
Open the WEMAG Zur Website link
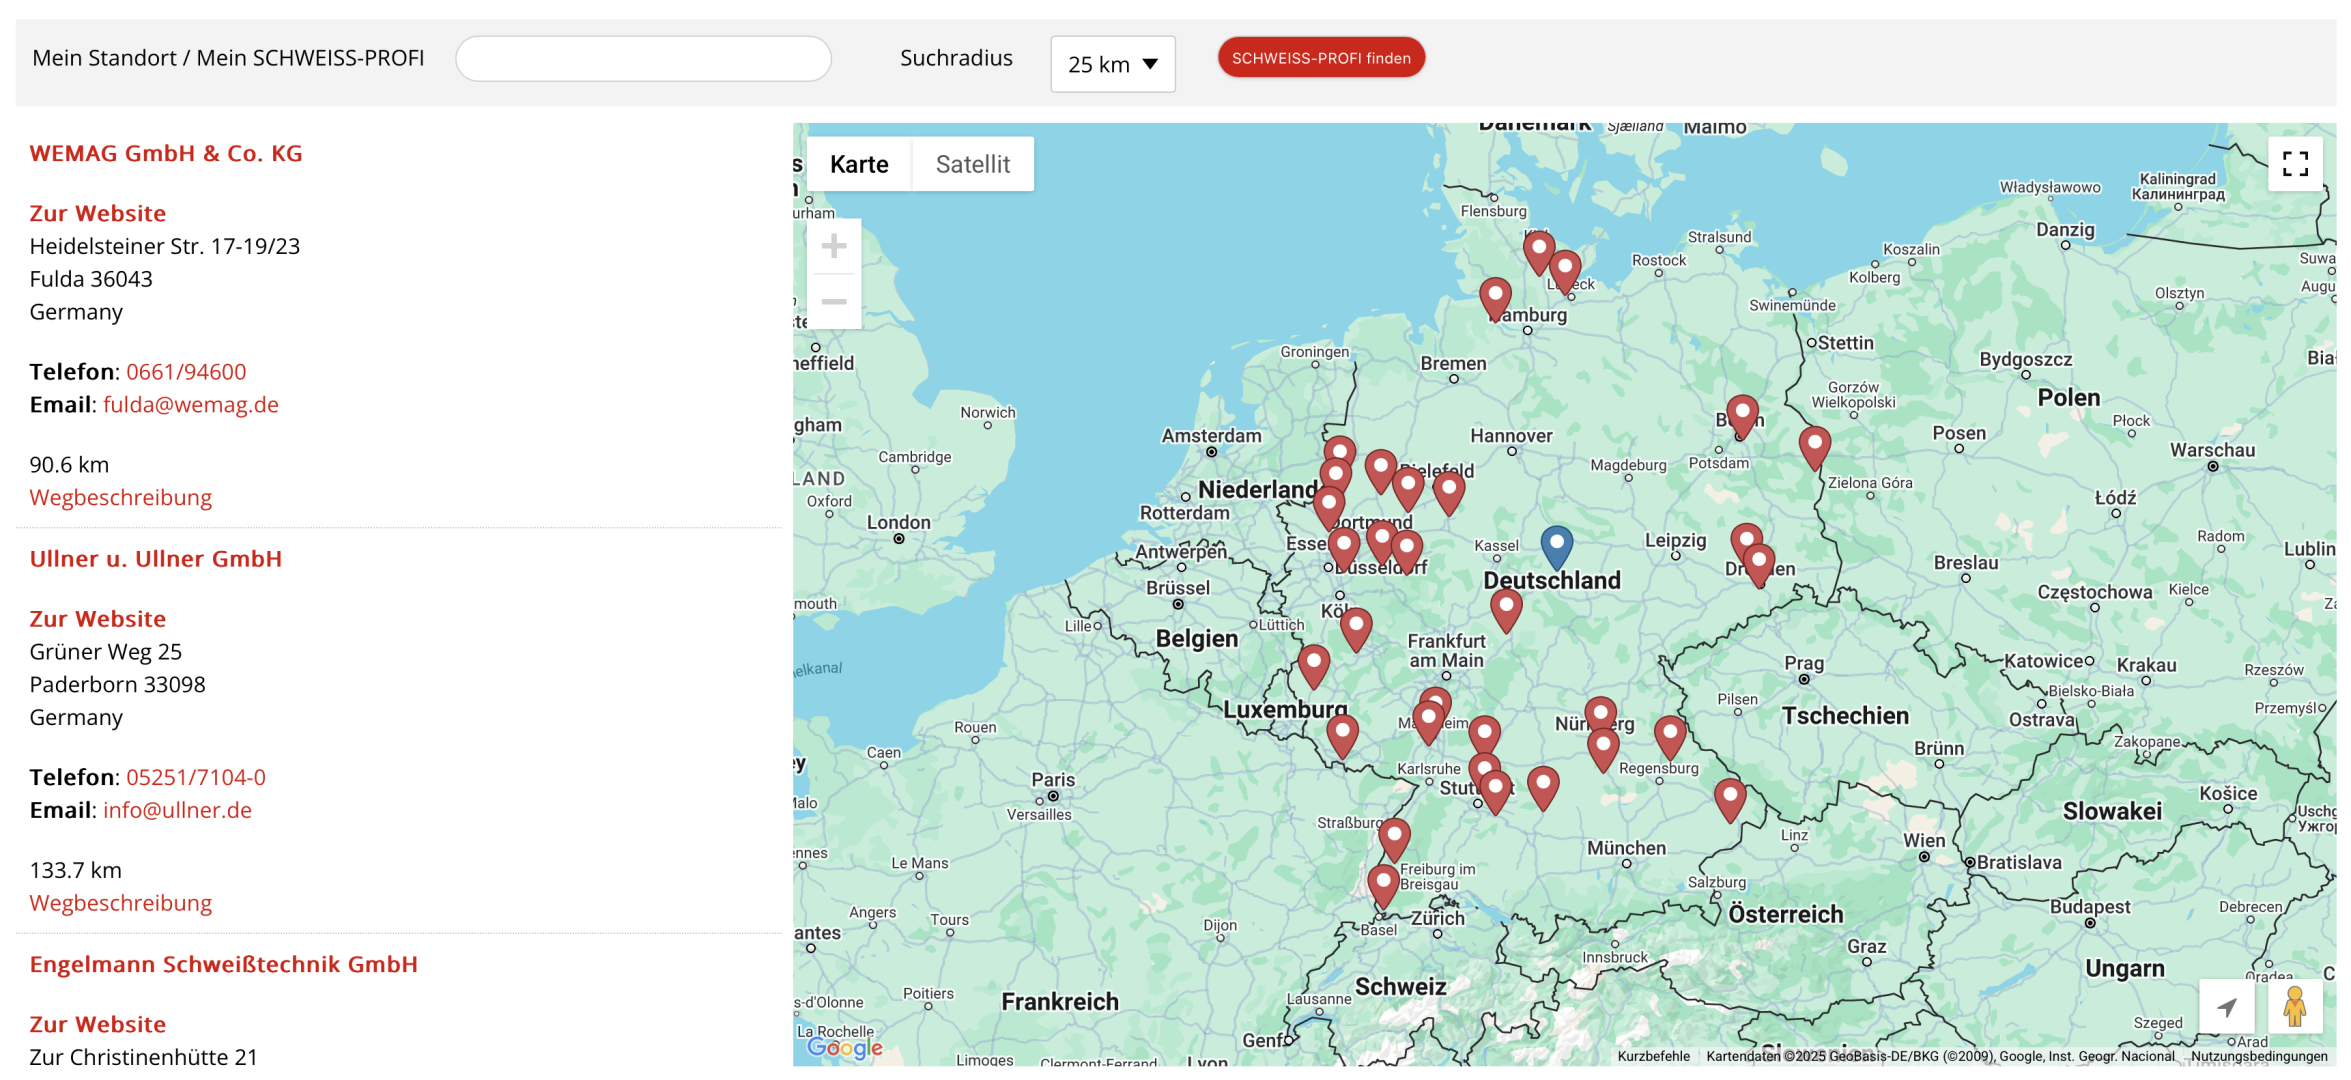pyautogui.click(x=98, y=213)
